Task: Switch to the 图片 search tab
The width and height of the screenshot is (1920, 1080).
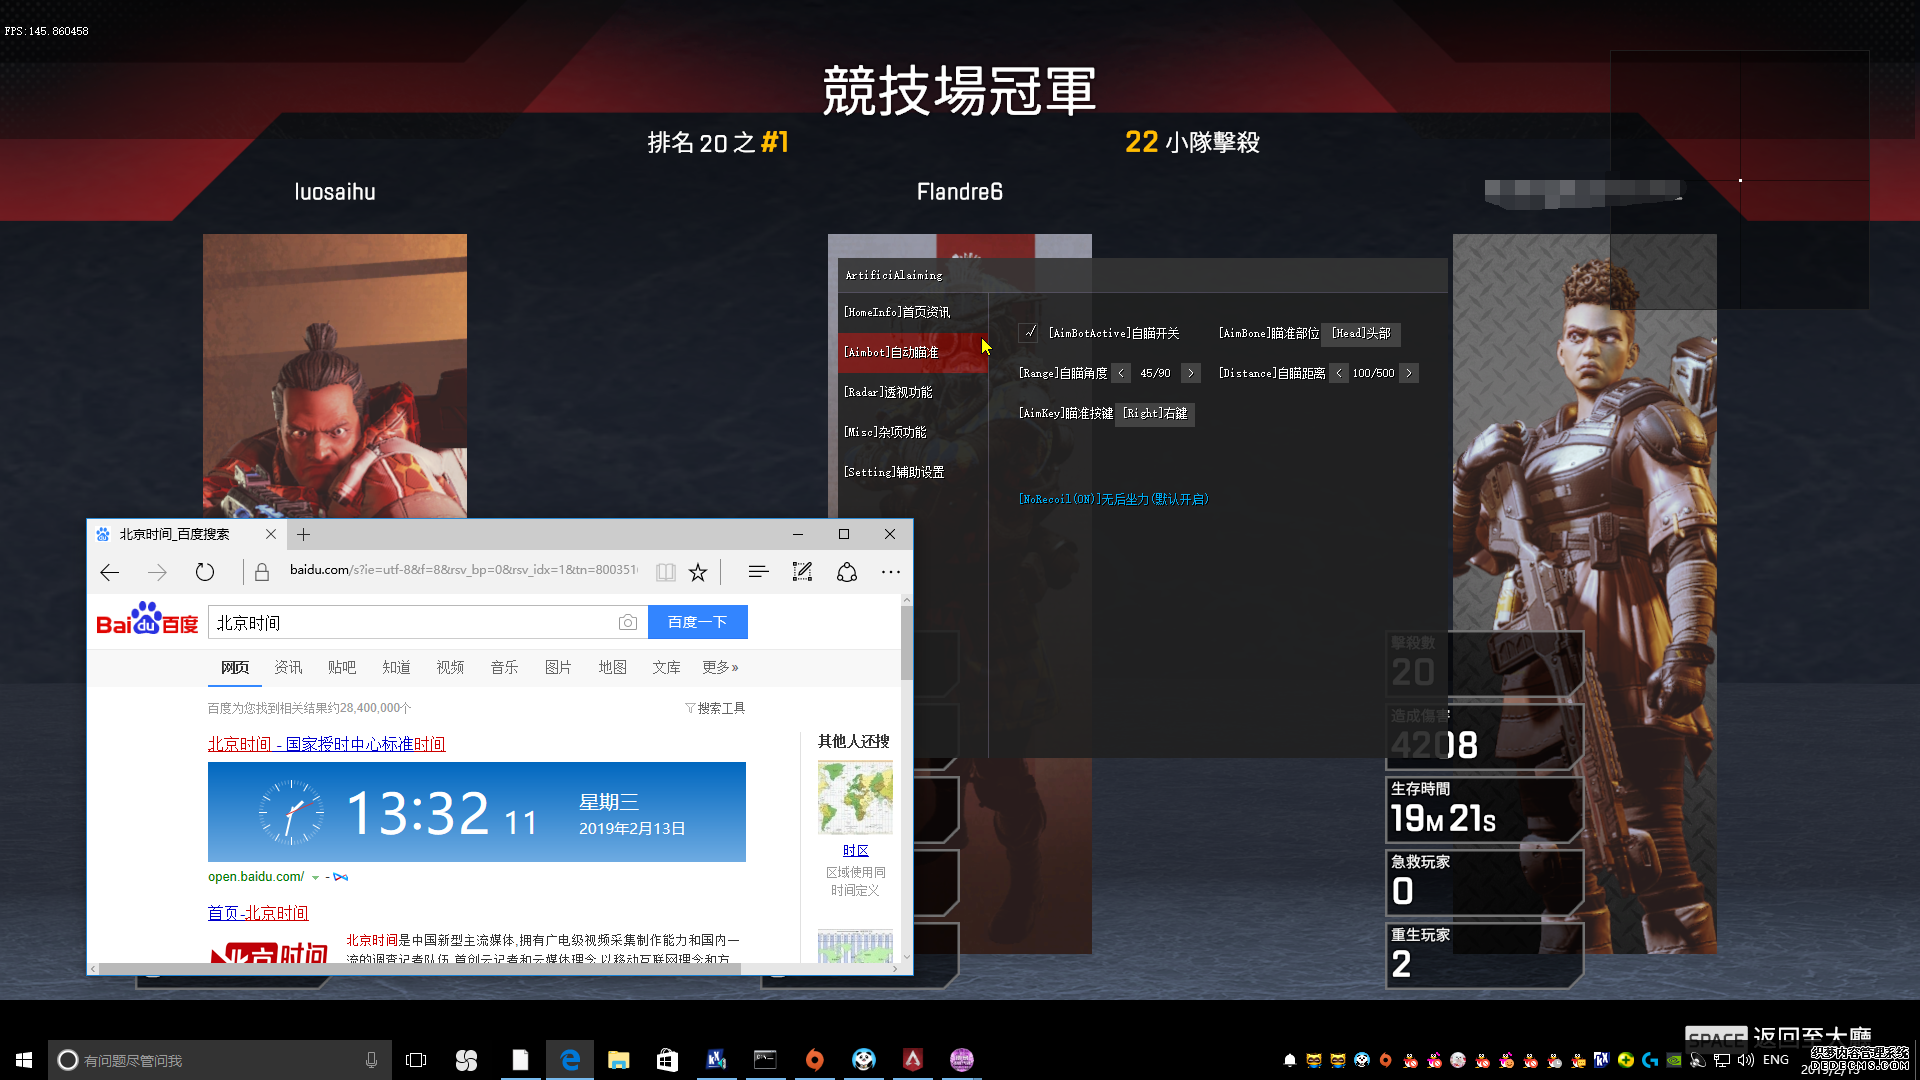Action: click(x=558, y=667)
